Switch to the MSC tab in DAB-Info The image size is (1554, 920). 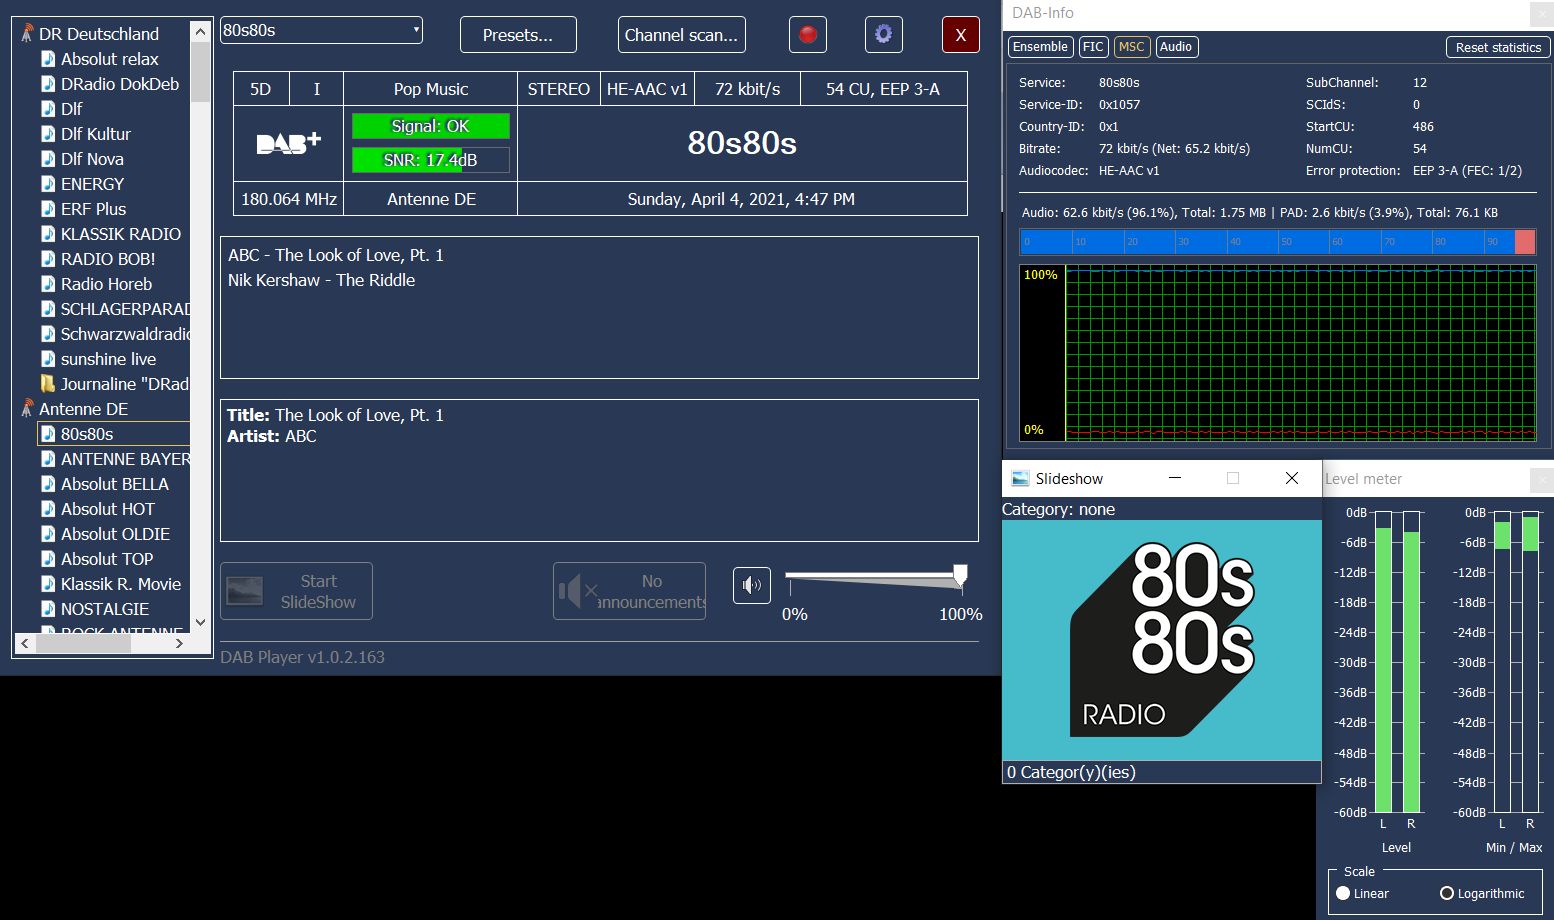[1132, 47]
